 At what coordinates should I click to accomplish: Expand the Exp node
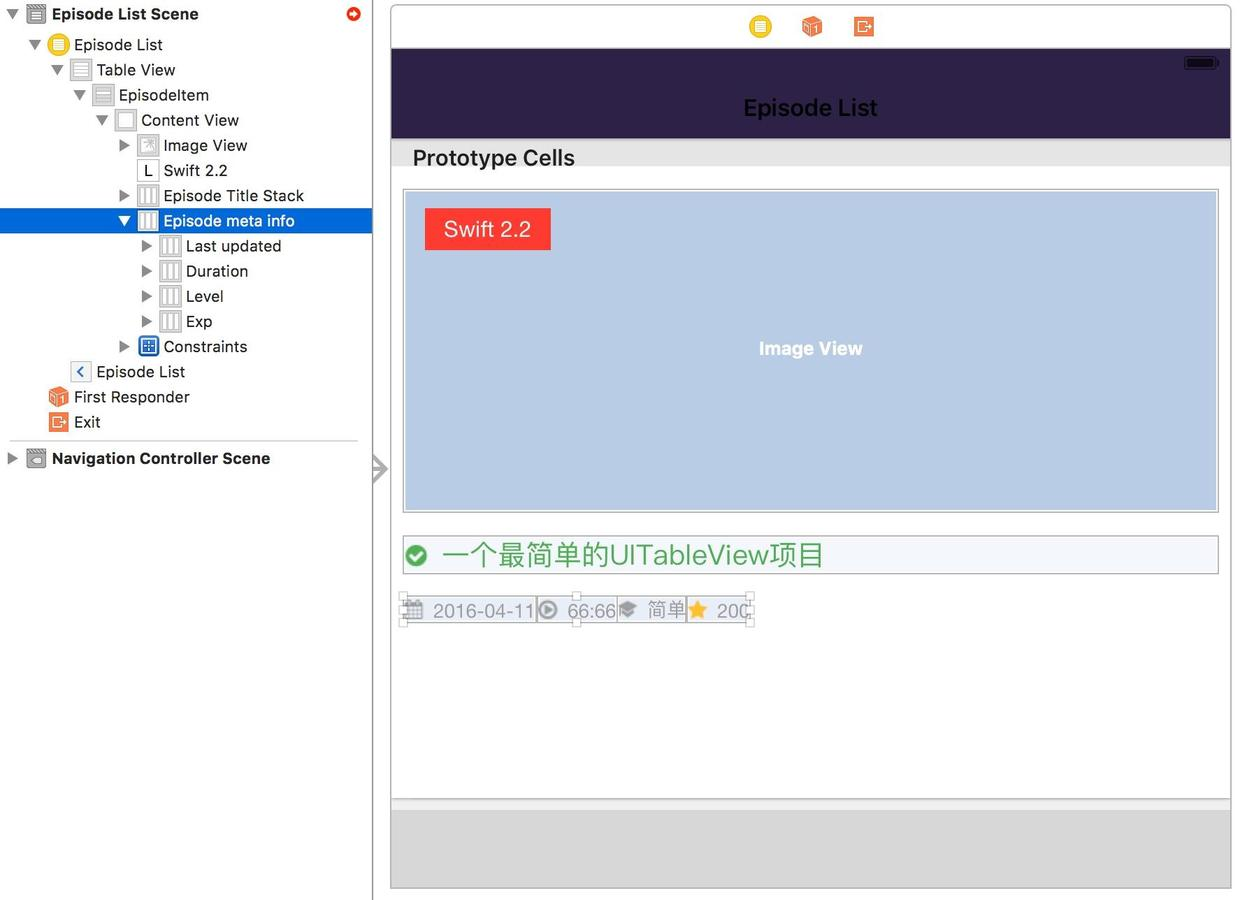[x=147, y=321]
